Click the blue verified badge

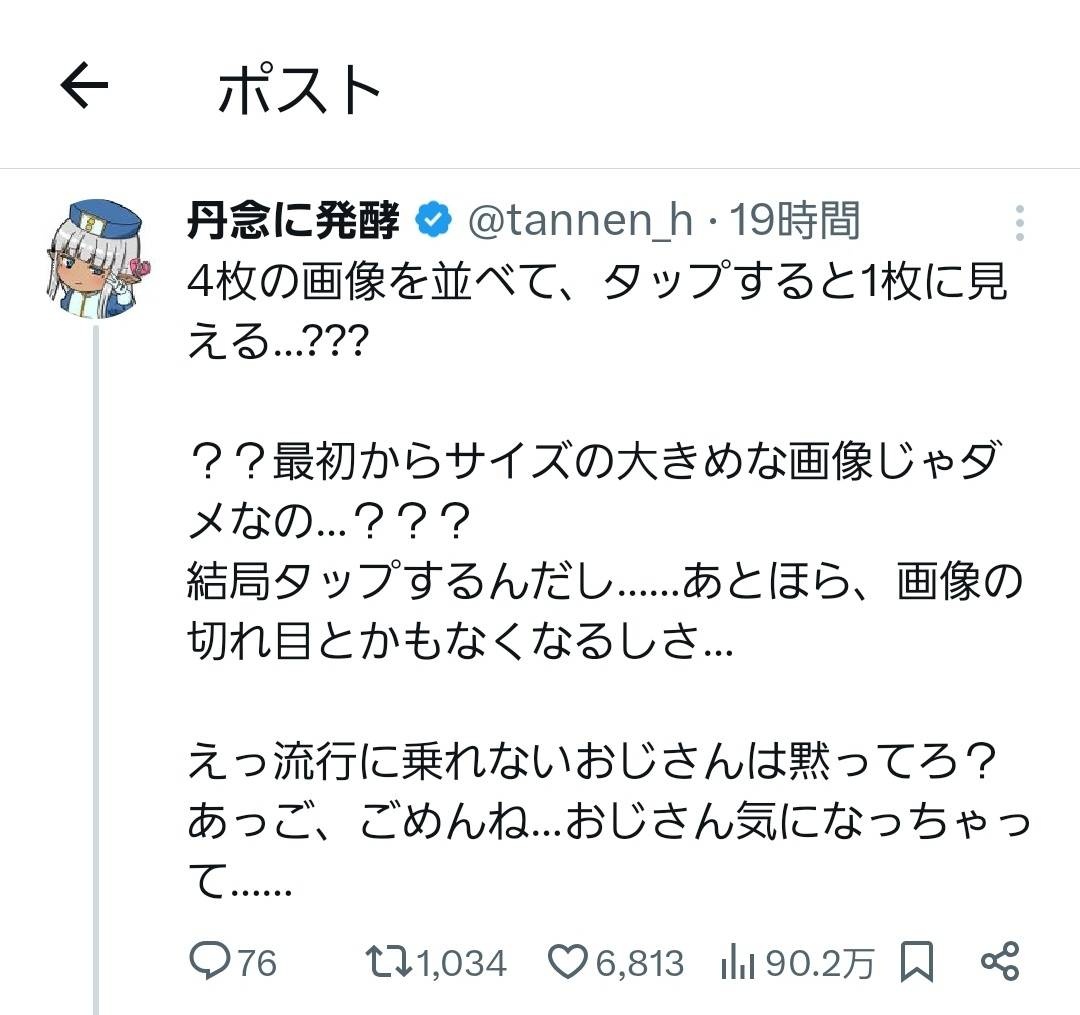[x=433, y=221]
